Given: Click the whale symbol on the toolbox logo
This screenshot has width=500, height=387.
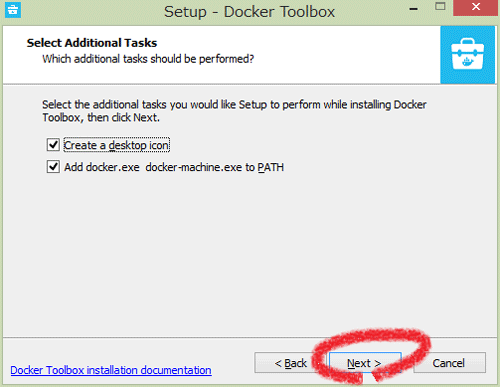Looking at the screenshot, I should 467,61.
